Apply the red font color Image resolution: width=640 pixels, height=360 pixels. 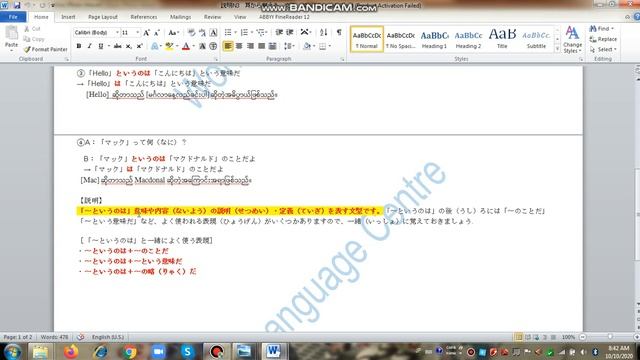(x=186, y=46)
